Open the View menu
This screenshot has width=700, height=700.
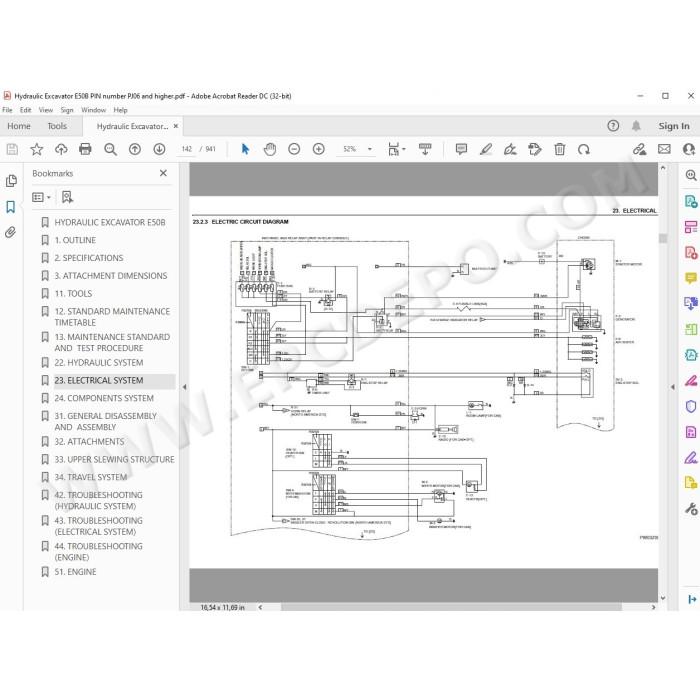tap(46, 110)
